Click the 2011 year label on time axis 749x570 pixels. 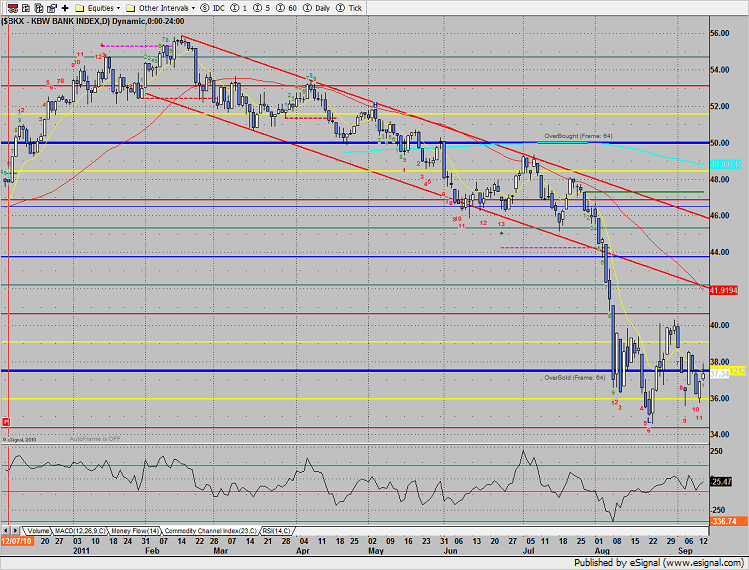(82, 551)
